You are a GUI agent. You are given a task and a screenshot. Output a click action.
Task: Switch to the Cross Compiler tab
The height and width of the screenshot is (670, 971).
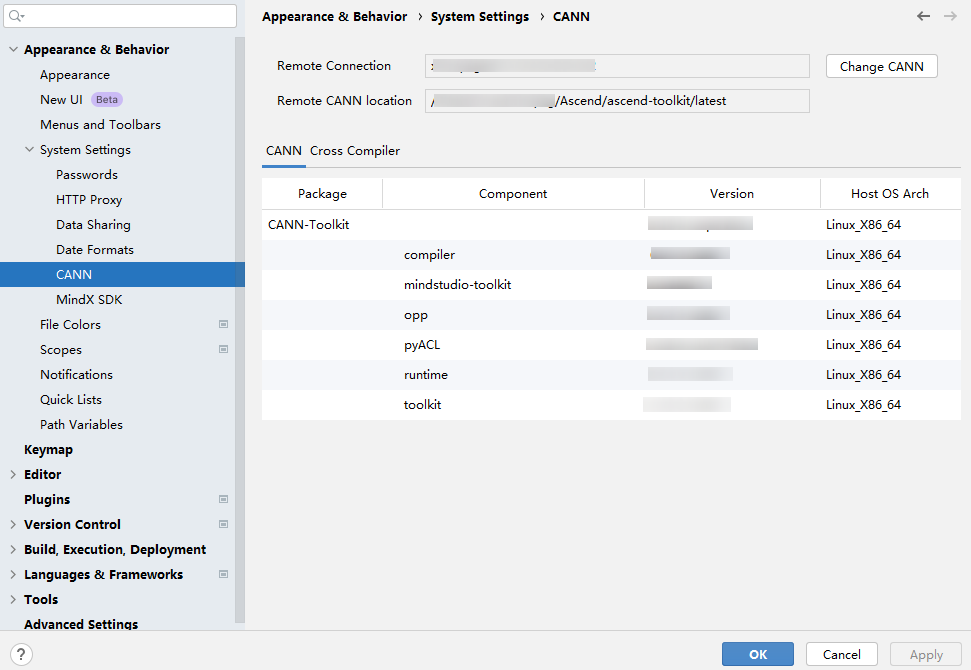[355, 151]
